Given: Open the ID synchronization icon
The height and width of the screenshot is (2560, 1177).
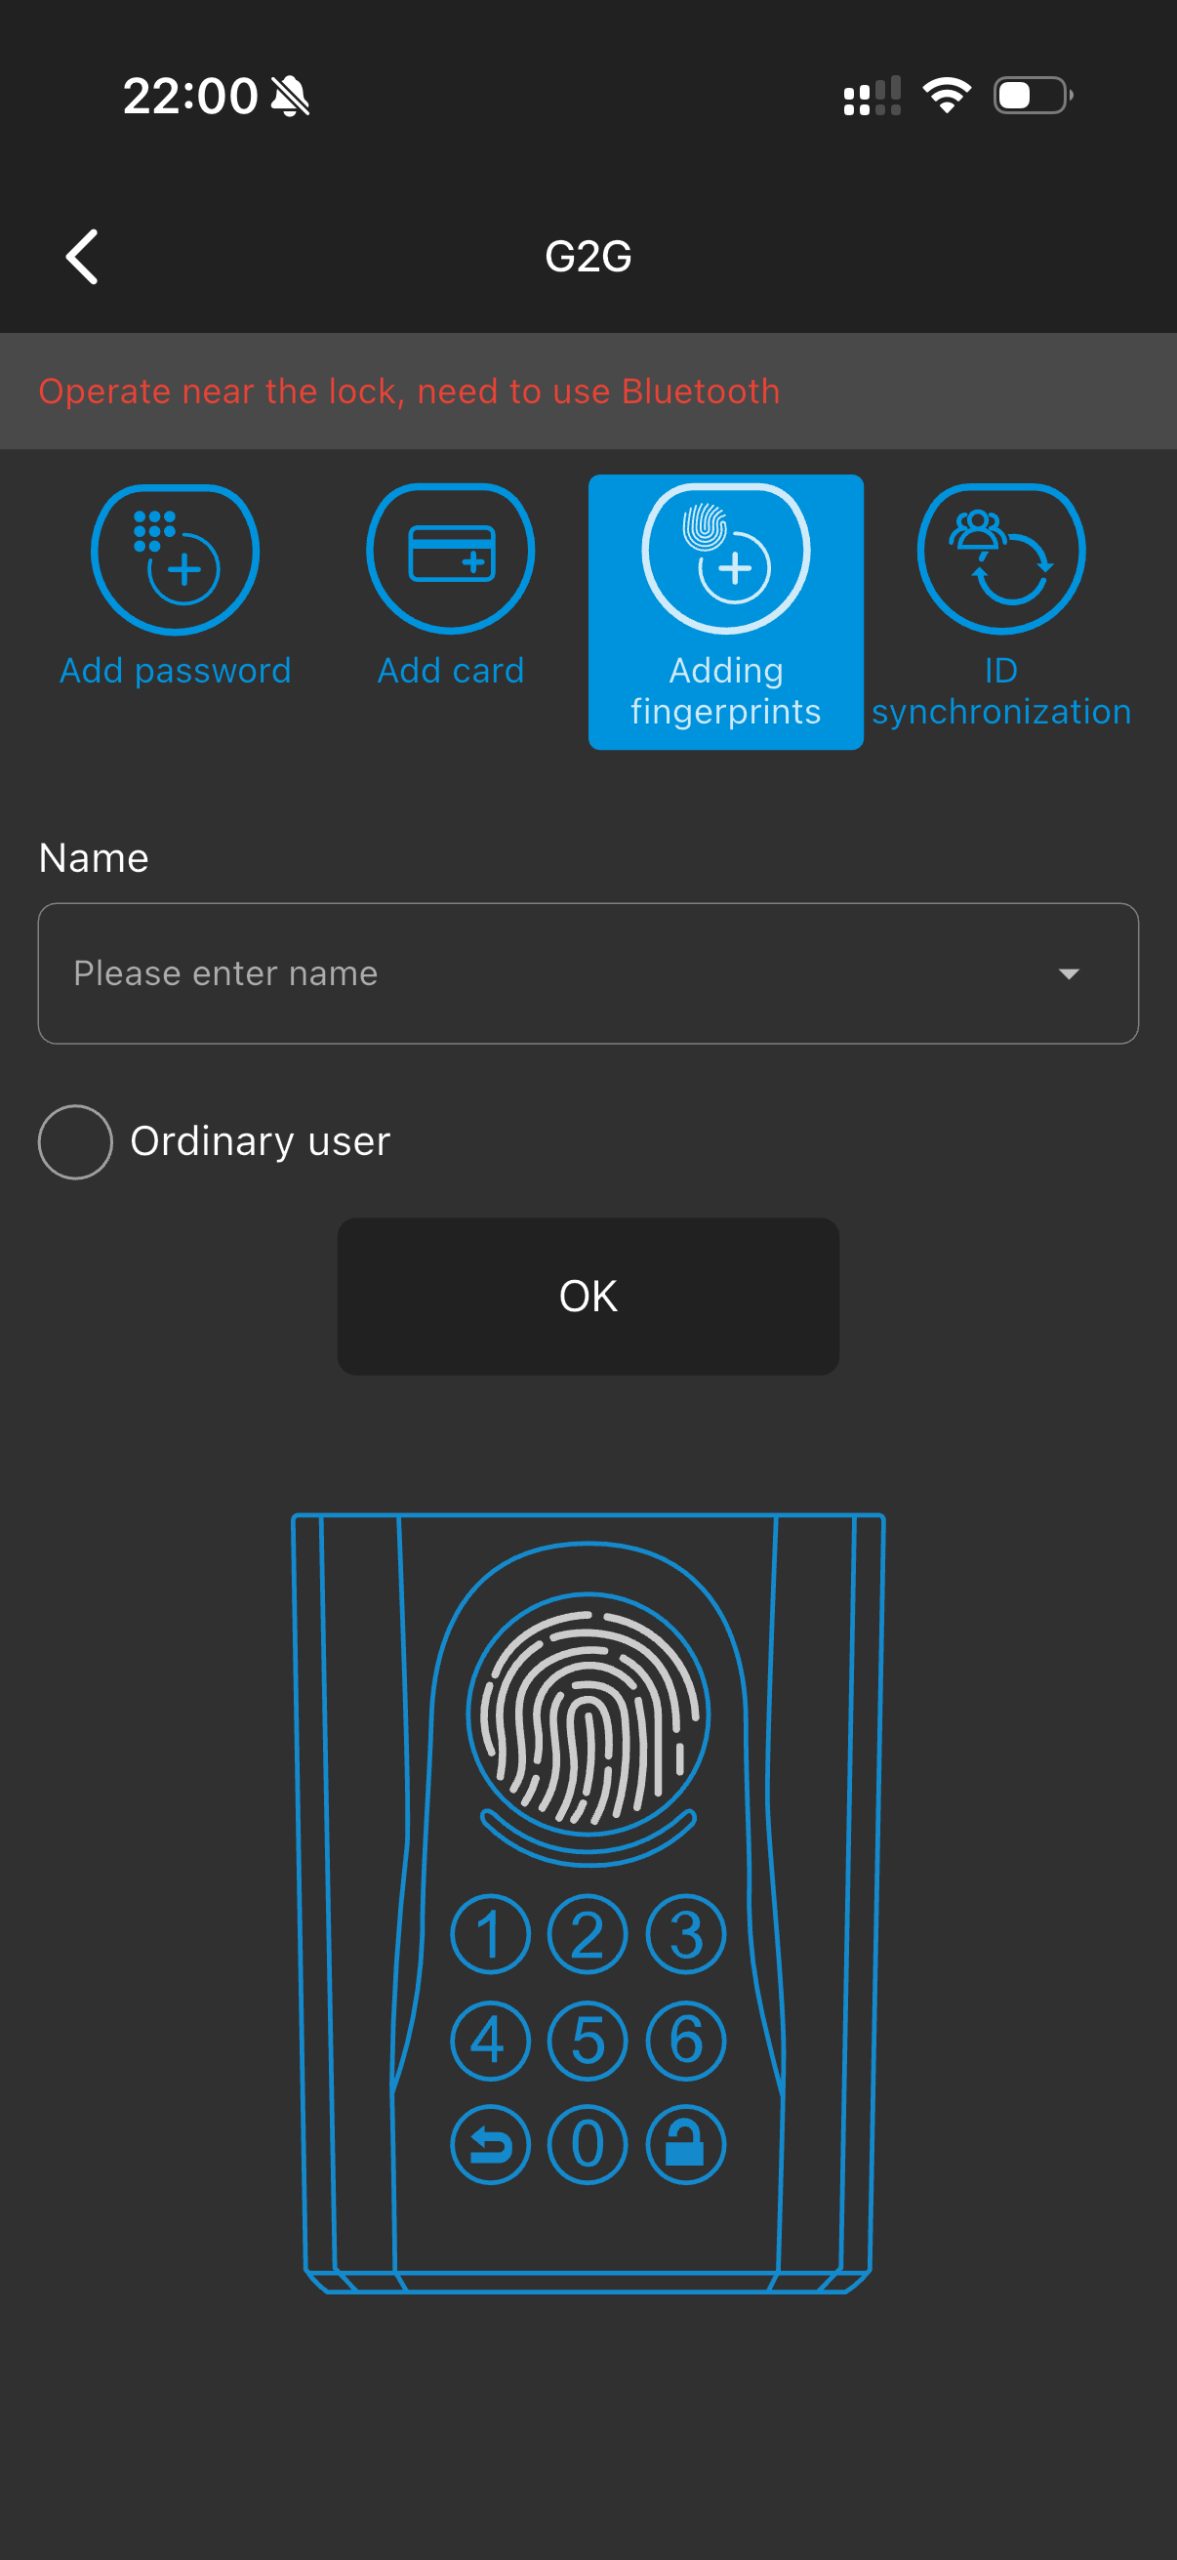Looking at the screenshot, I should [1001, 559].
